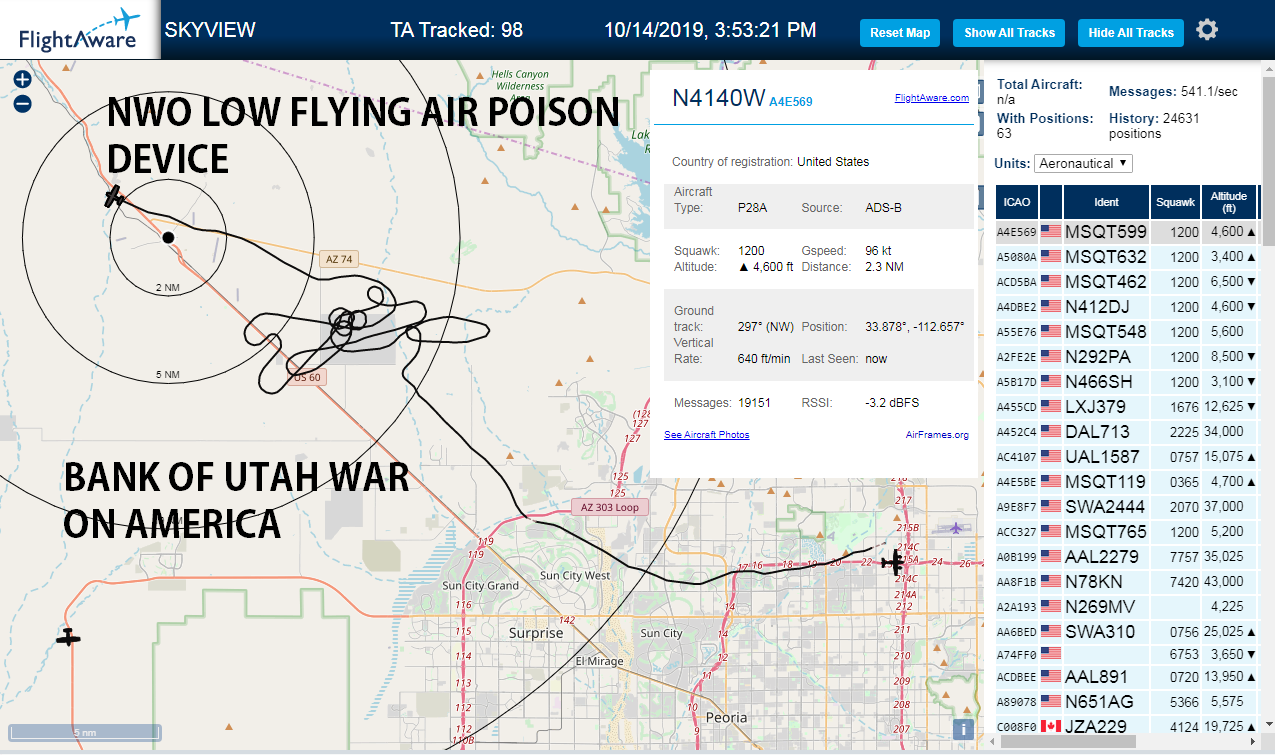Select MSQT765 aircraft row
Image resolution: width=1275 pixels, height=755 pixels.
[1126, 532]
